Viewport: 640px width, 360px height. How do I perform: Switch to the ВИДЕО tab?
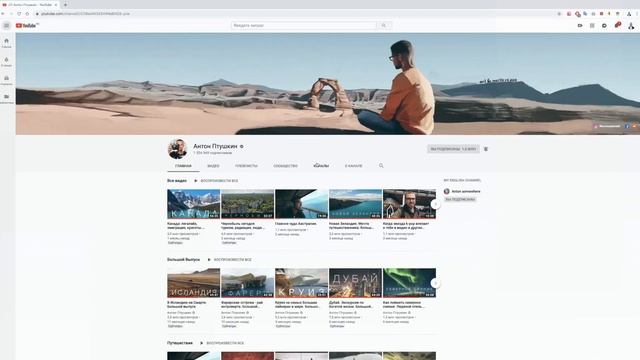pos(213,166)
